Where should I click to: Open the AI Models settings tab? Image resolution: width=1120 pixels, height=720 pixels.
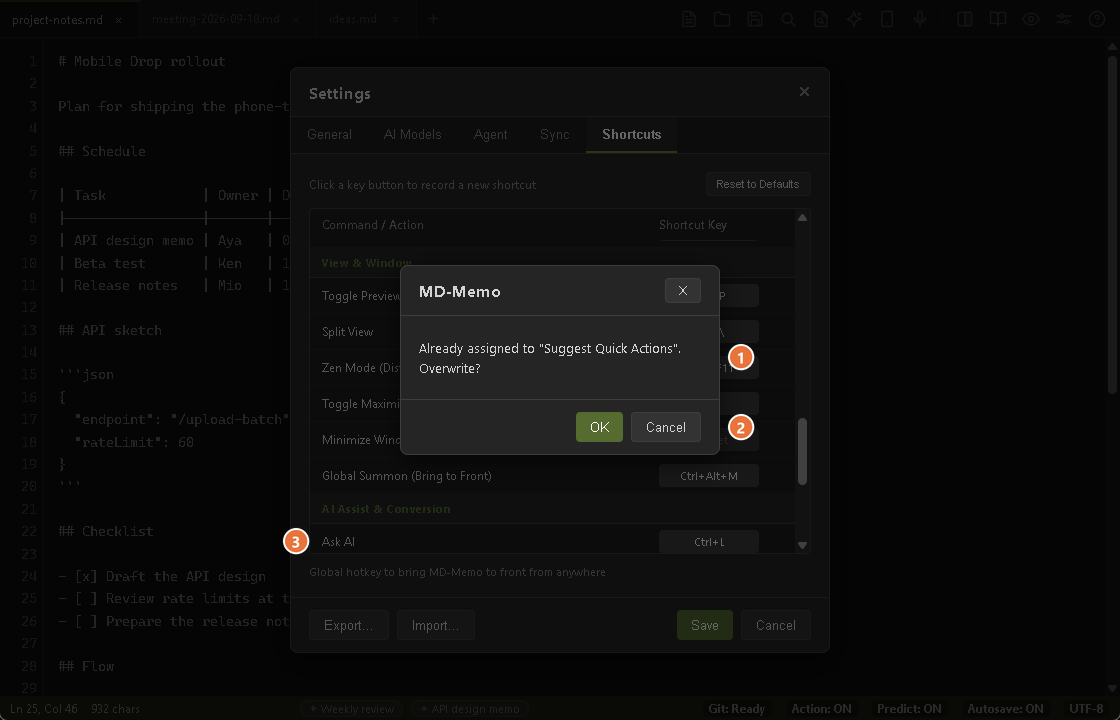pyautogui.click(x=412, y=134)
